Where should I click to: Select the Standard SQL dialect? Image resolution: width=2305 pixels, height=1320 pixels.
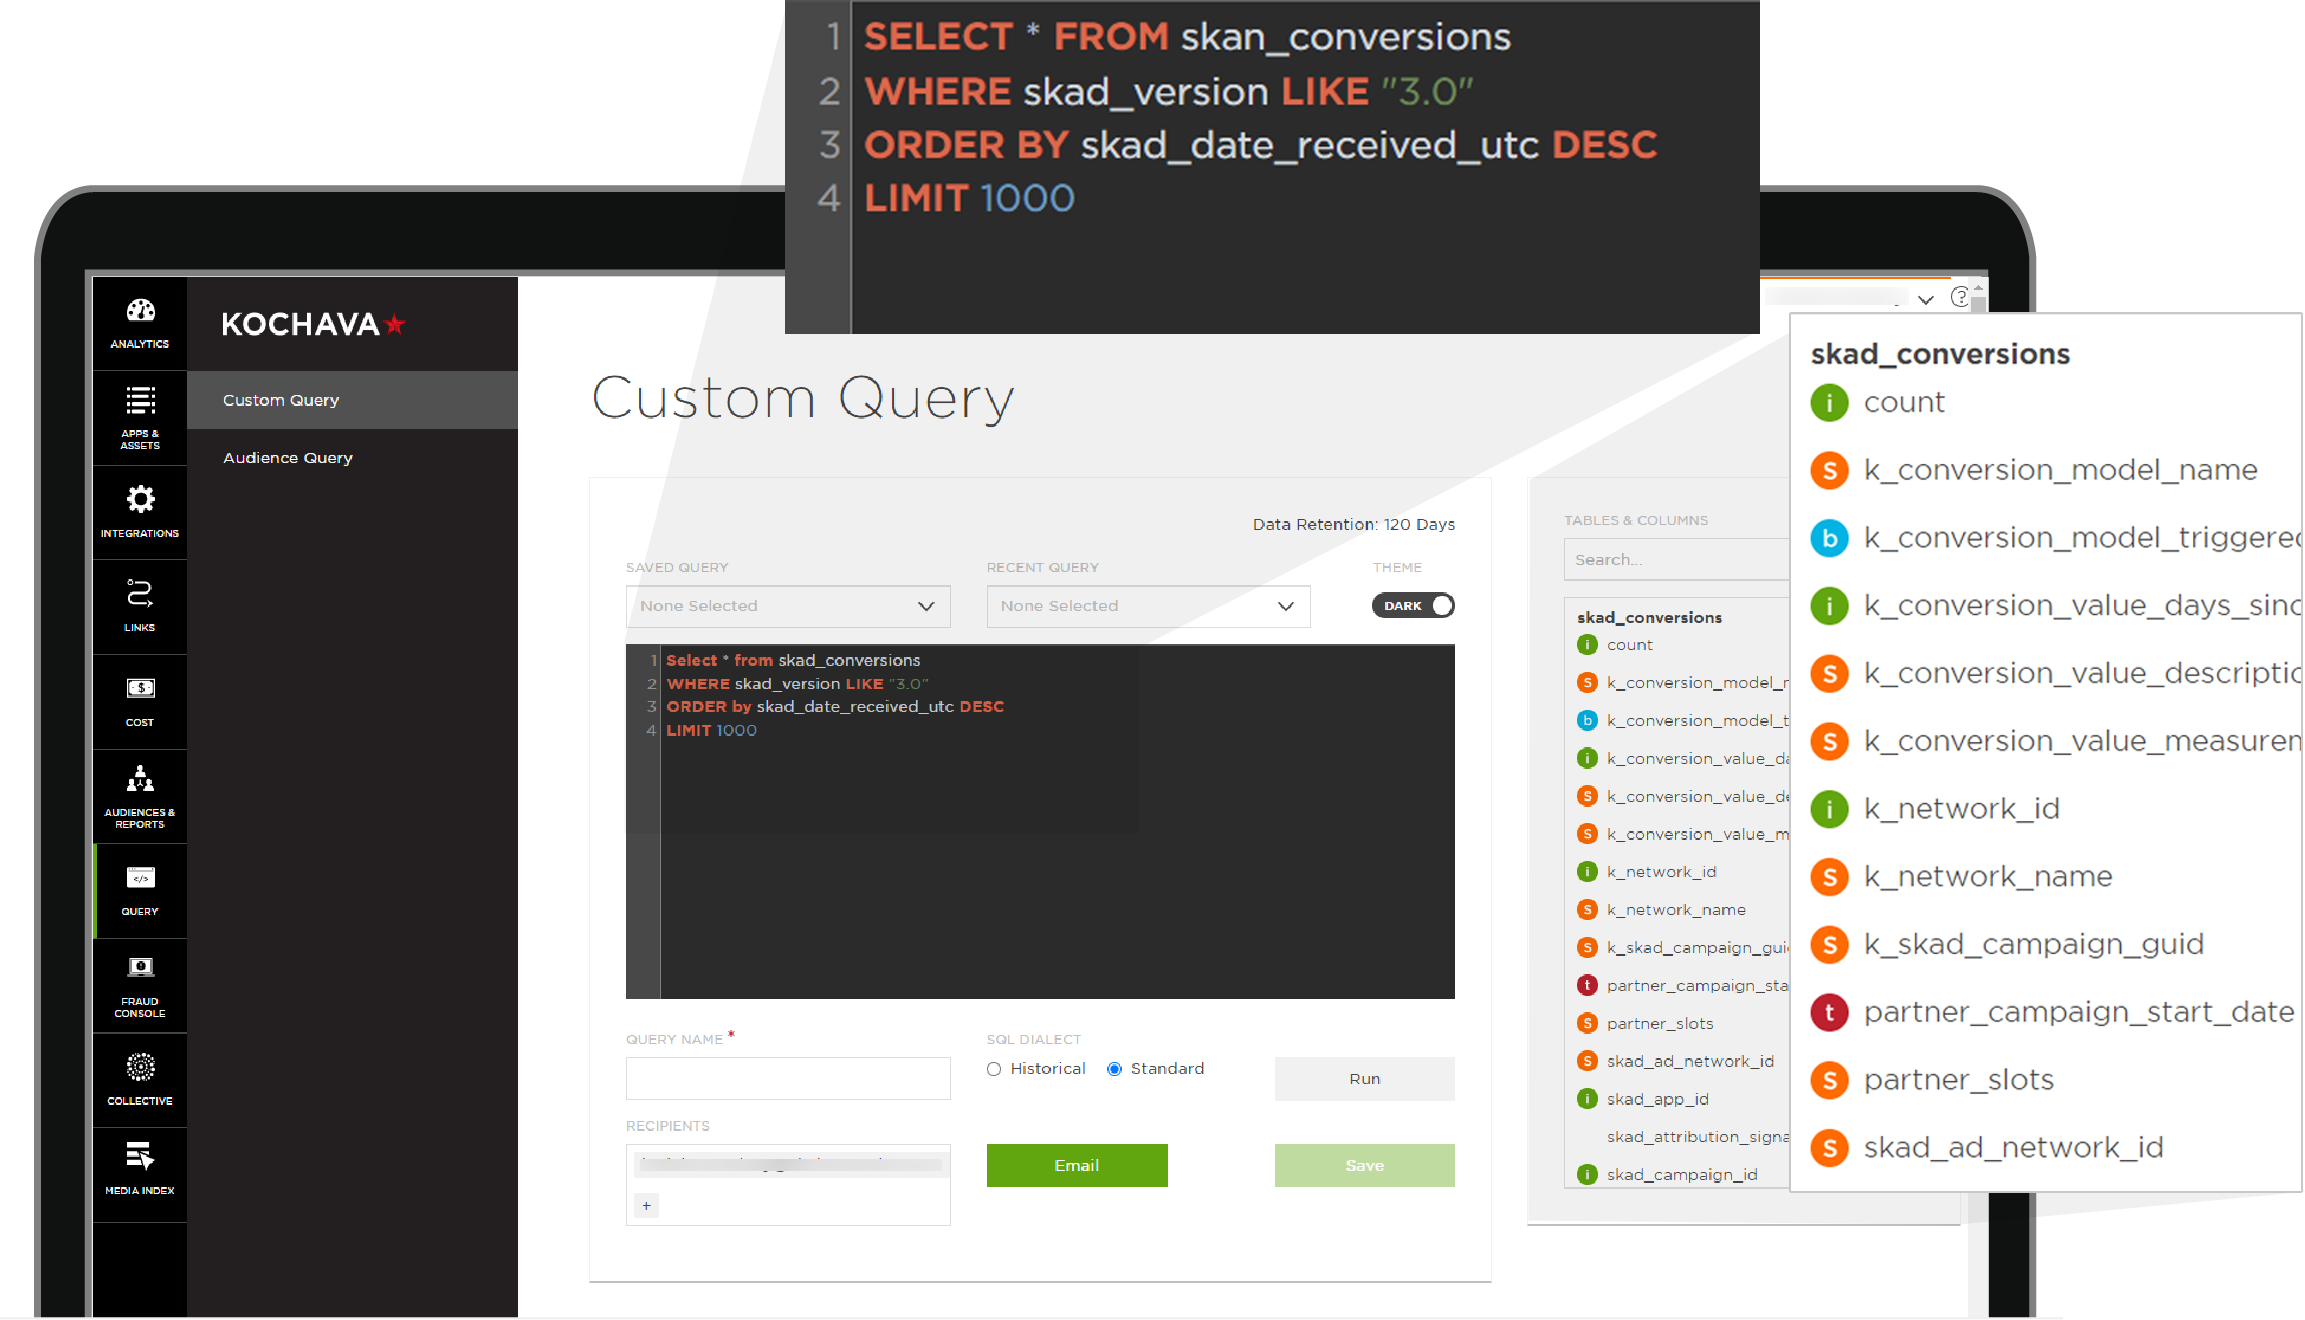coord(1114,1069)
